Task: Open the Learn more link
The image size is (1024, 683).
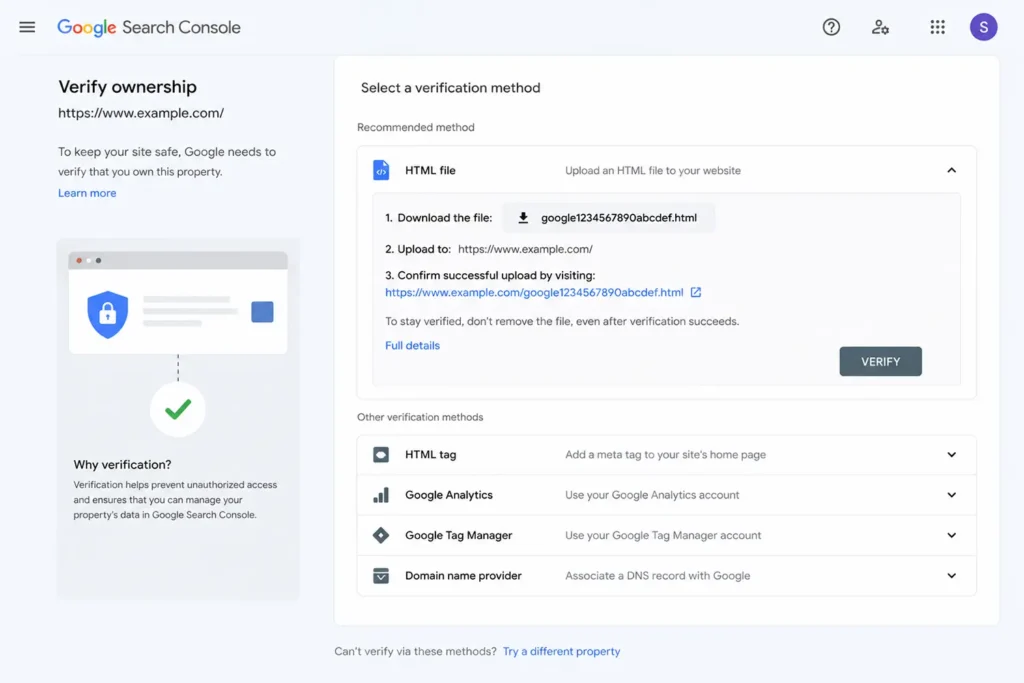Action: [87, 193]
